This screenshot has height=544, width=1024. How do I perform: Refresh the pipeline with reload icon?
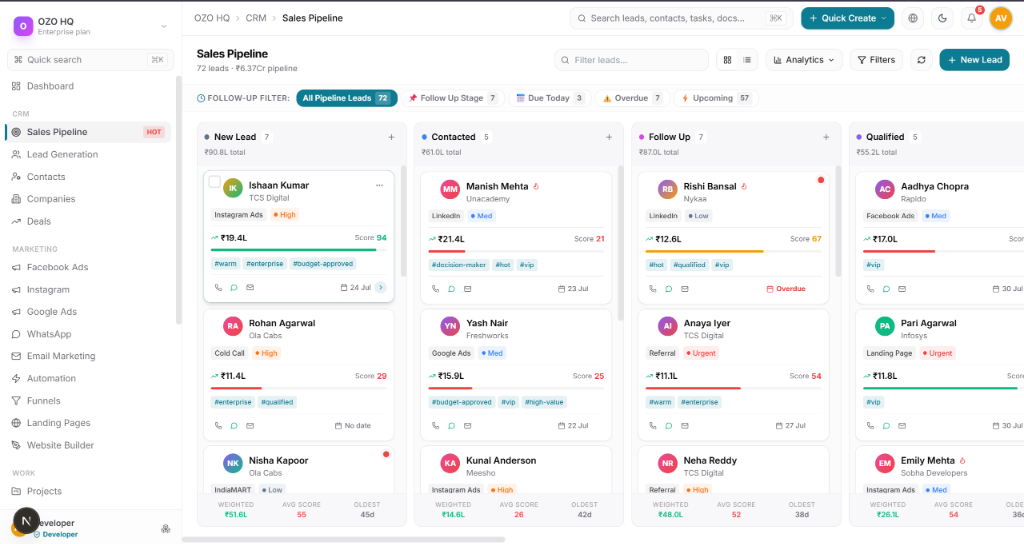point(921,60)
